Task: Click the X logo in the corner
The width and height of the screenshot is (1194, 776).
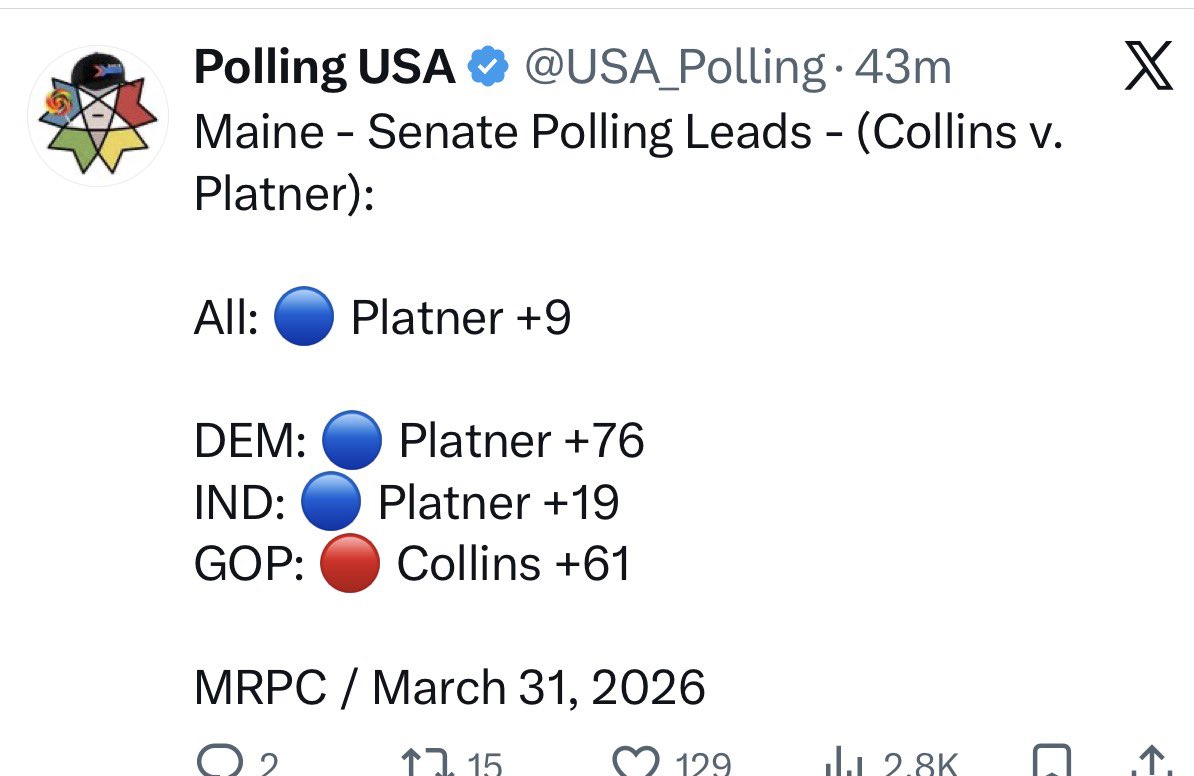Action: click(1148, 68)
